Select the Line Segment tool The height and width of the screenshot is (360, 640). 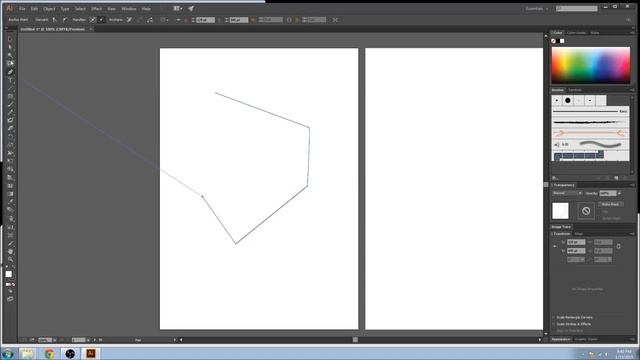click(x=10, y=88)
